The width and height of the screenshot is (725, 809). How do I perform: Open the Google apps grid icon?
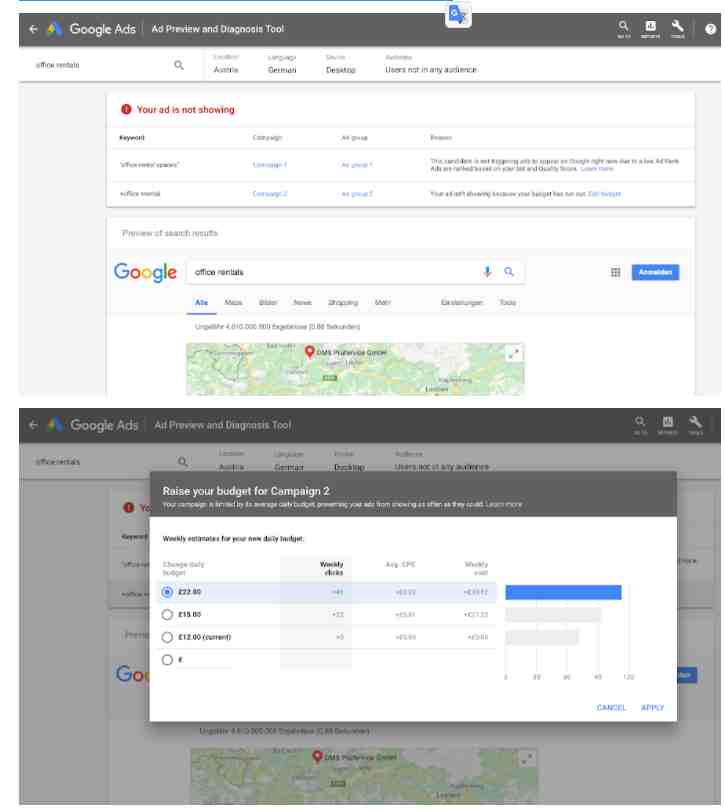tap(615, 272)
